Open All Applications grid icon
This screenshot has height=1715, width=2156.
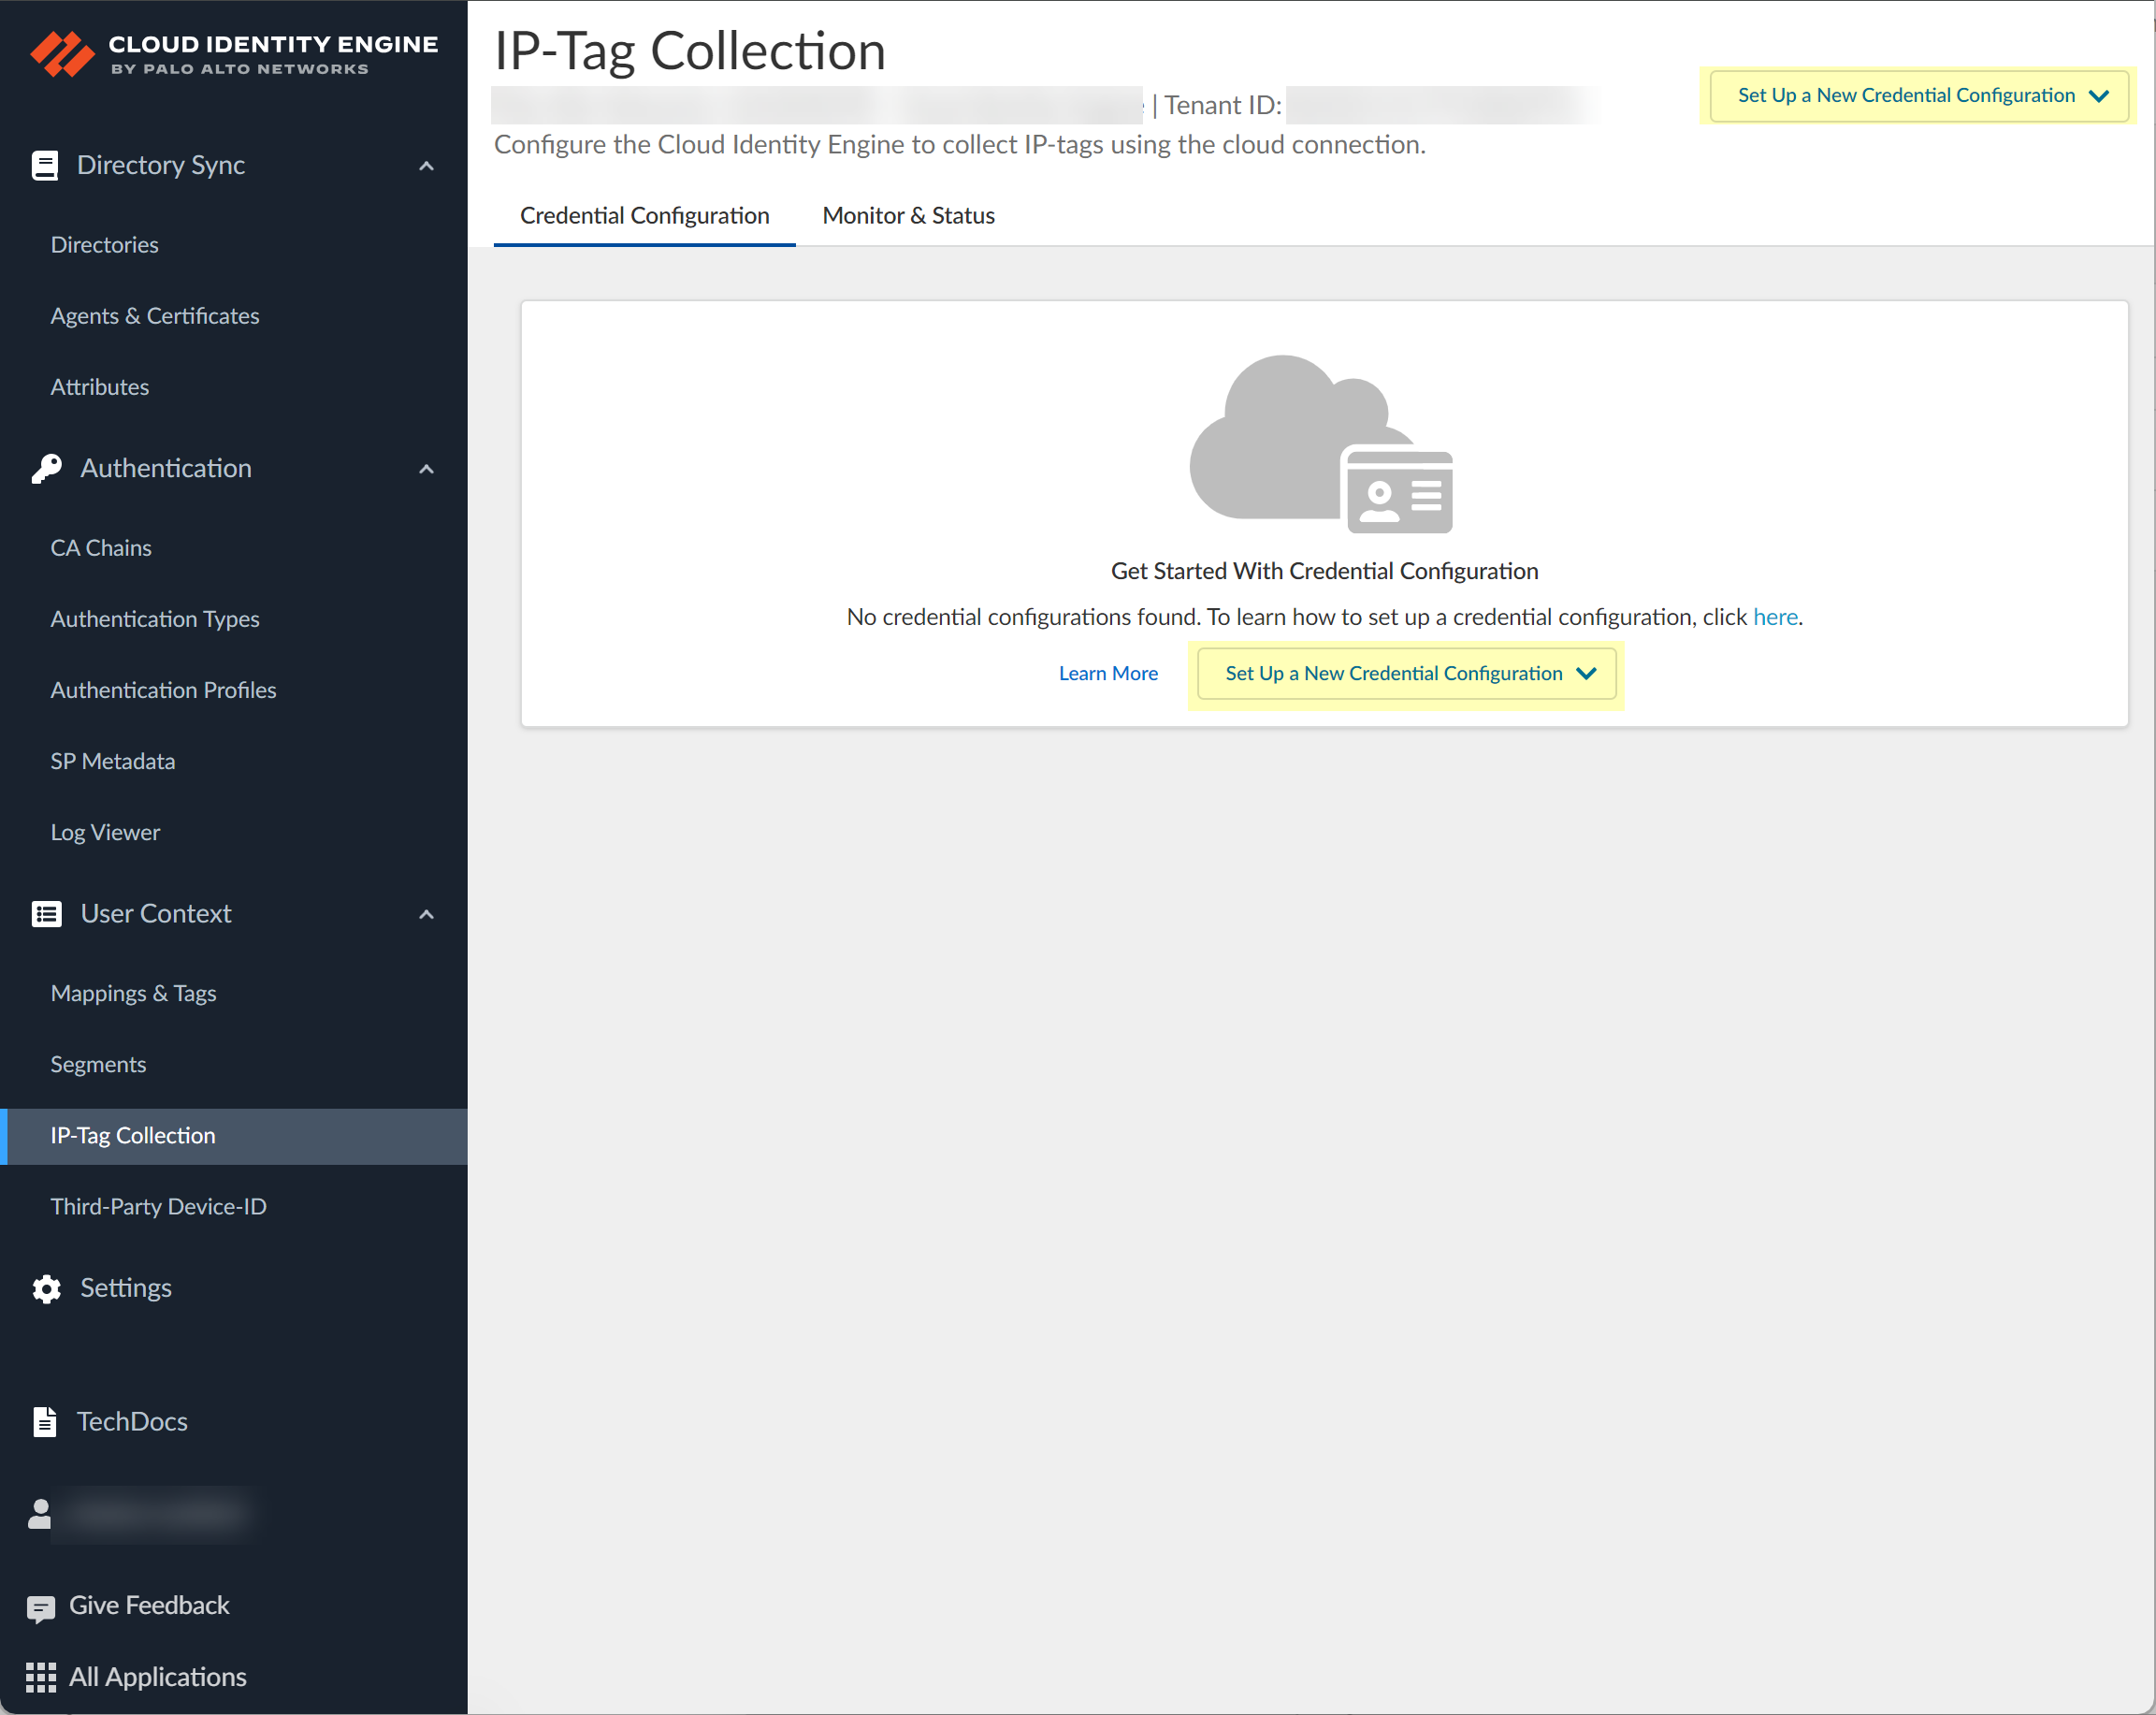point(40,1677)
